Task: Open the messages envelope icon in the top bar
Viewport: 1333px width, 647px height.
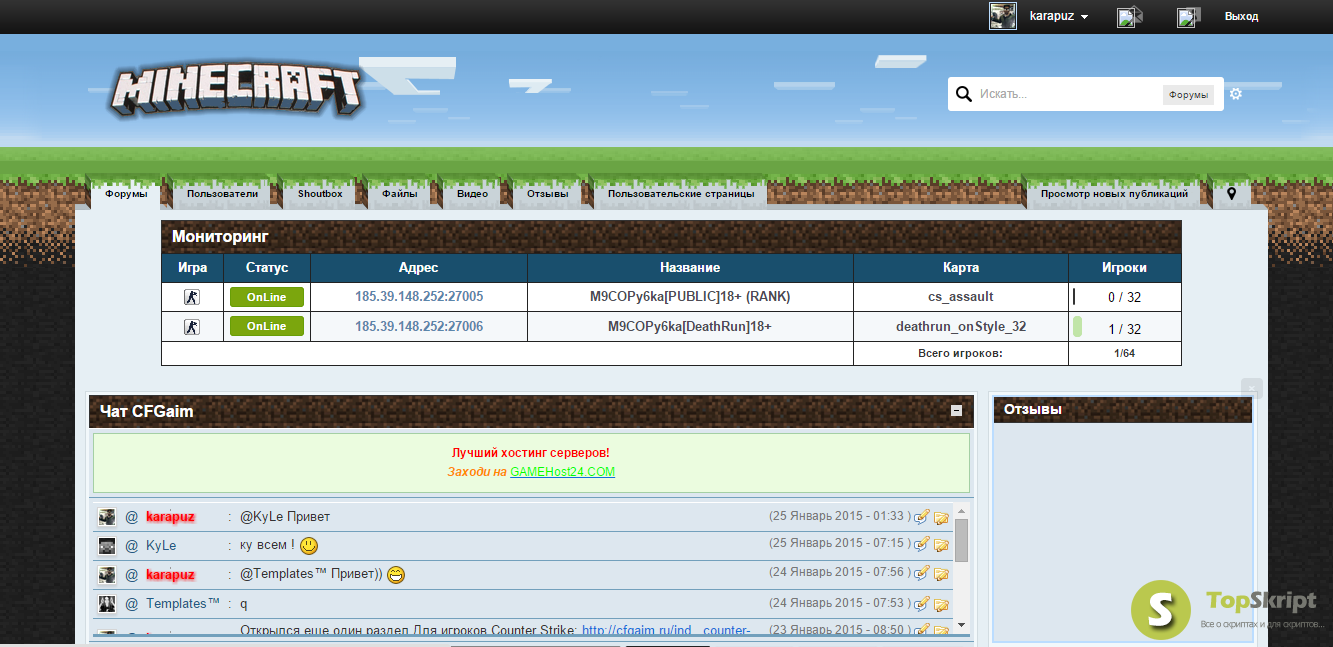Action: (x=1130, y=17)
